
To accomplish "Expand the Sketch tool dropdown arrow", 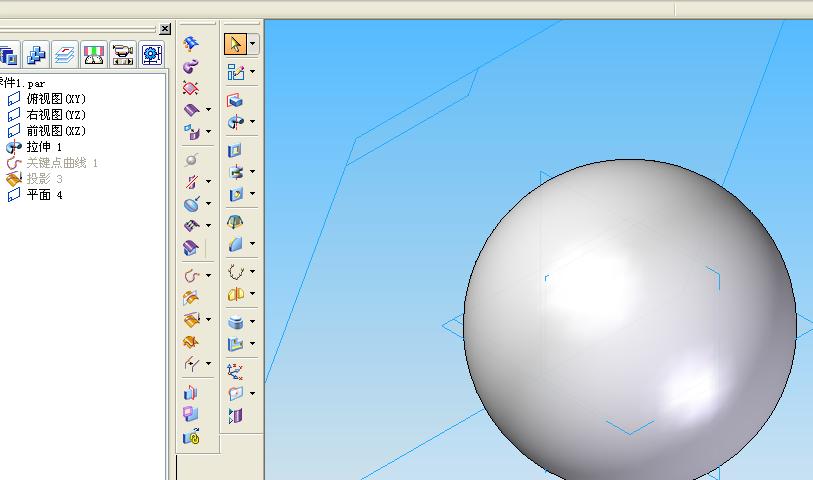I will pos(253,72).
